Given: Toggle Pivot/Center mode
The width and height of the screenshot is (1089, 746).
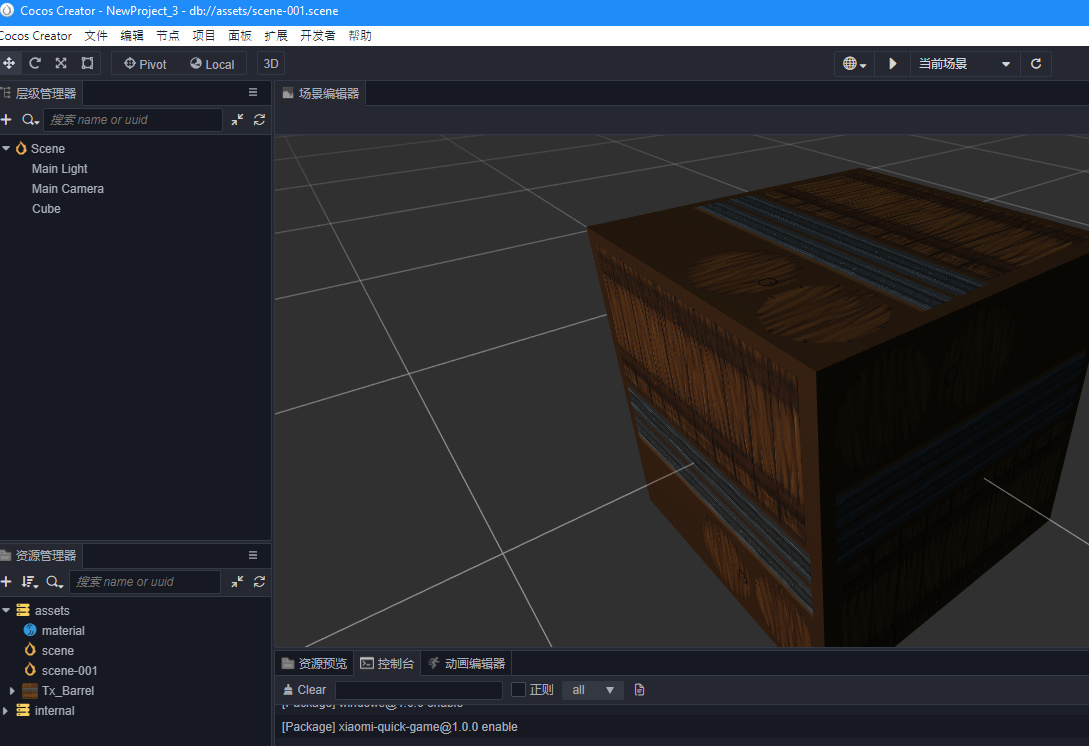Looking at the screenshot, I should pos(146,64).
